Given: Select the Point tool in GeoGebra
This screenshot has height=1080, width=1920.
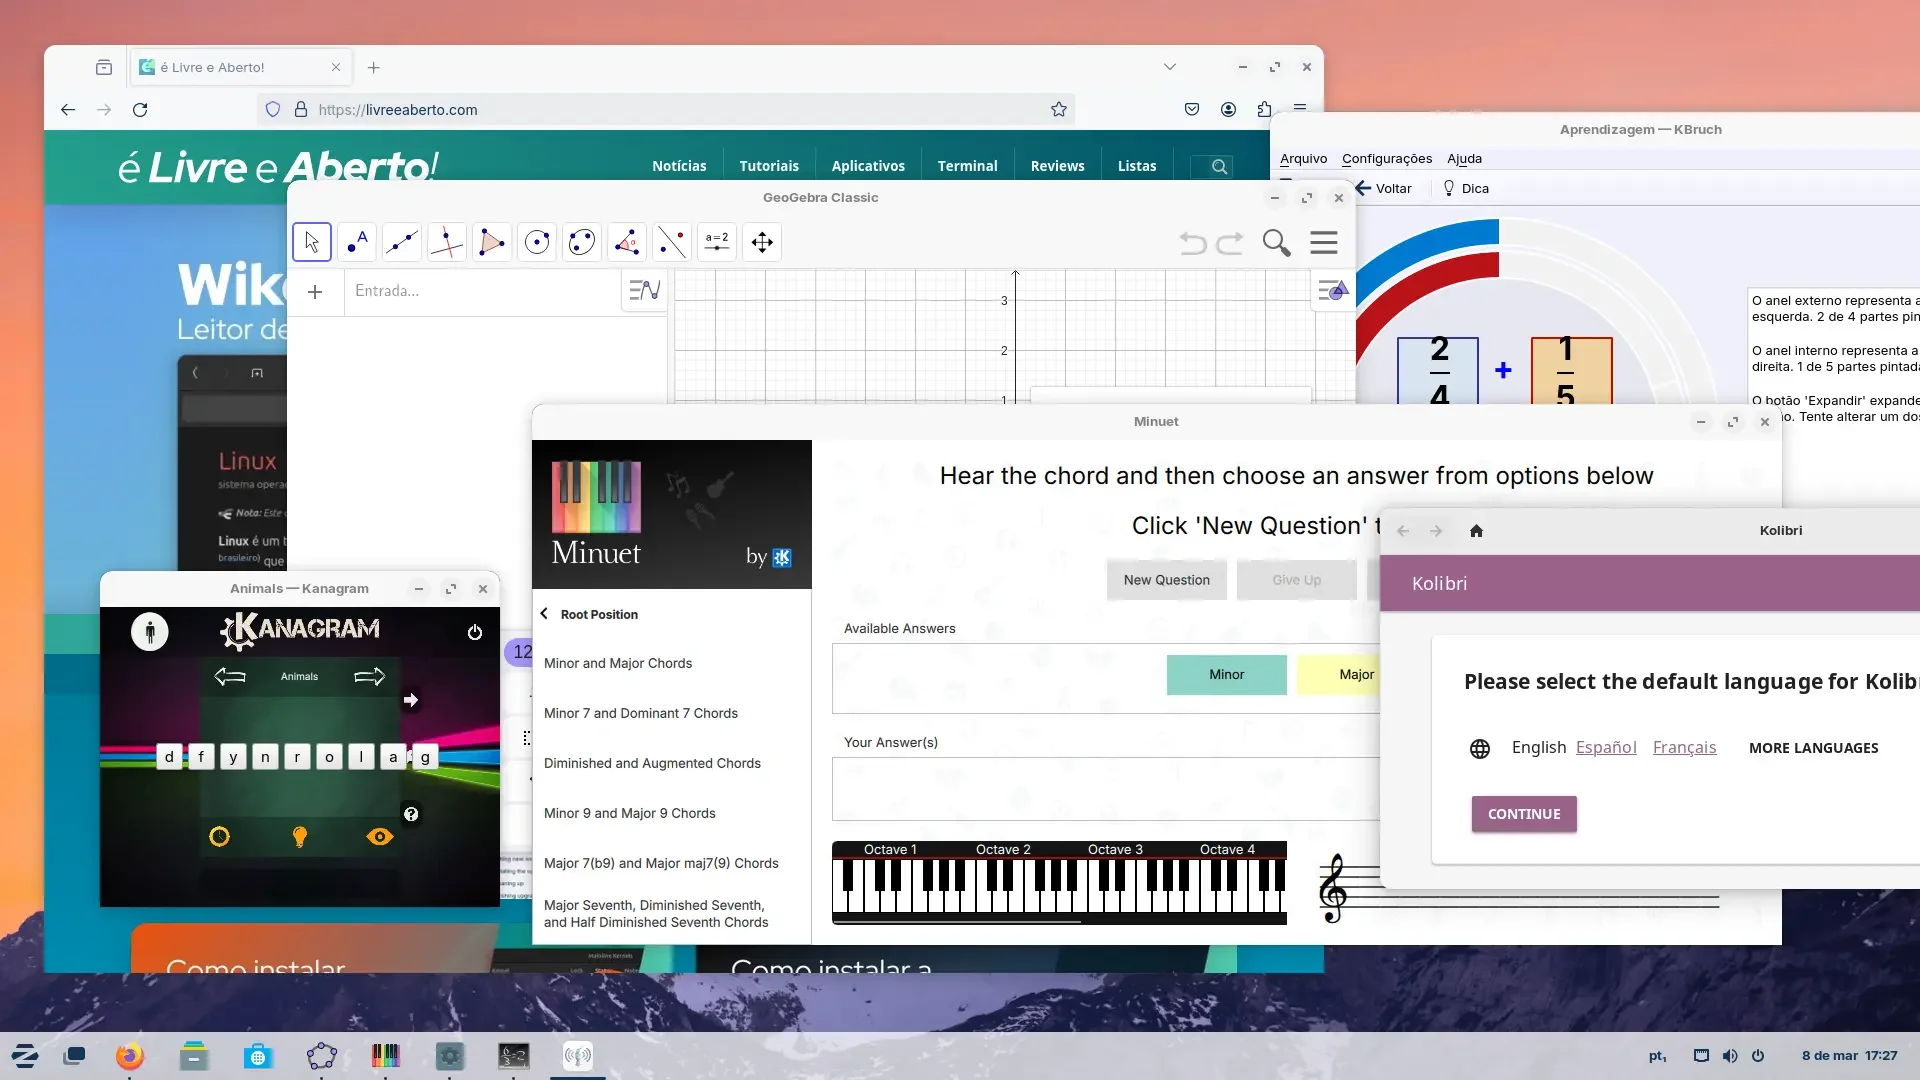Looking at the screenshot, I should click(357, 242).
